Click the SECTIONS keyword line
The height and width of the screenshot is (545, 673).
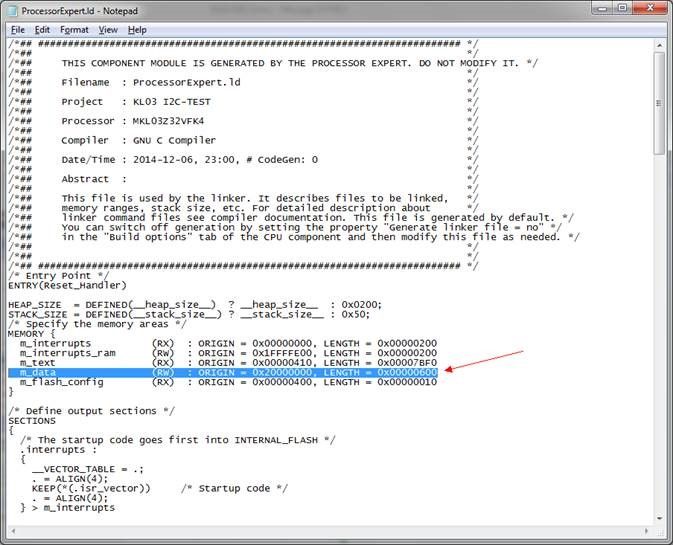point(32,421)
